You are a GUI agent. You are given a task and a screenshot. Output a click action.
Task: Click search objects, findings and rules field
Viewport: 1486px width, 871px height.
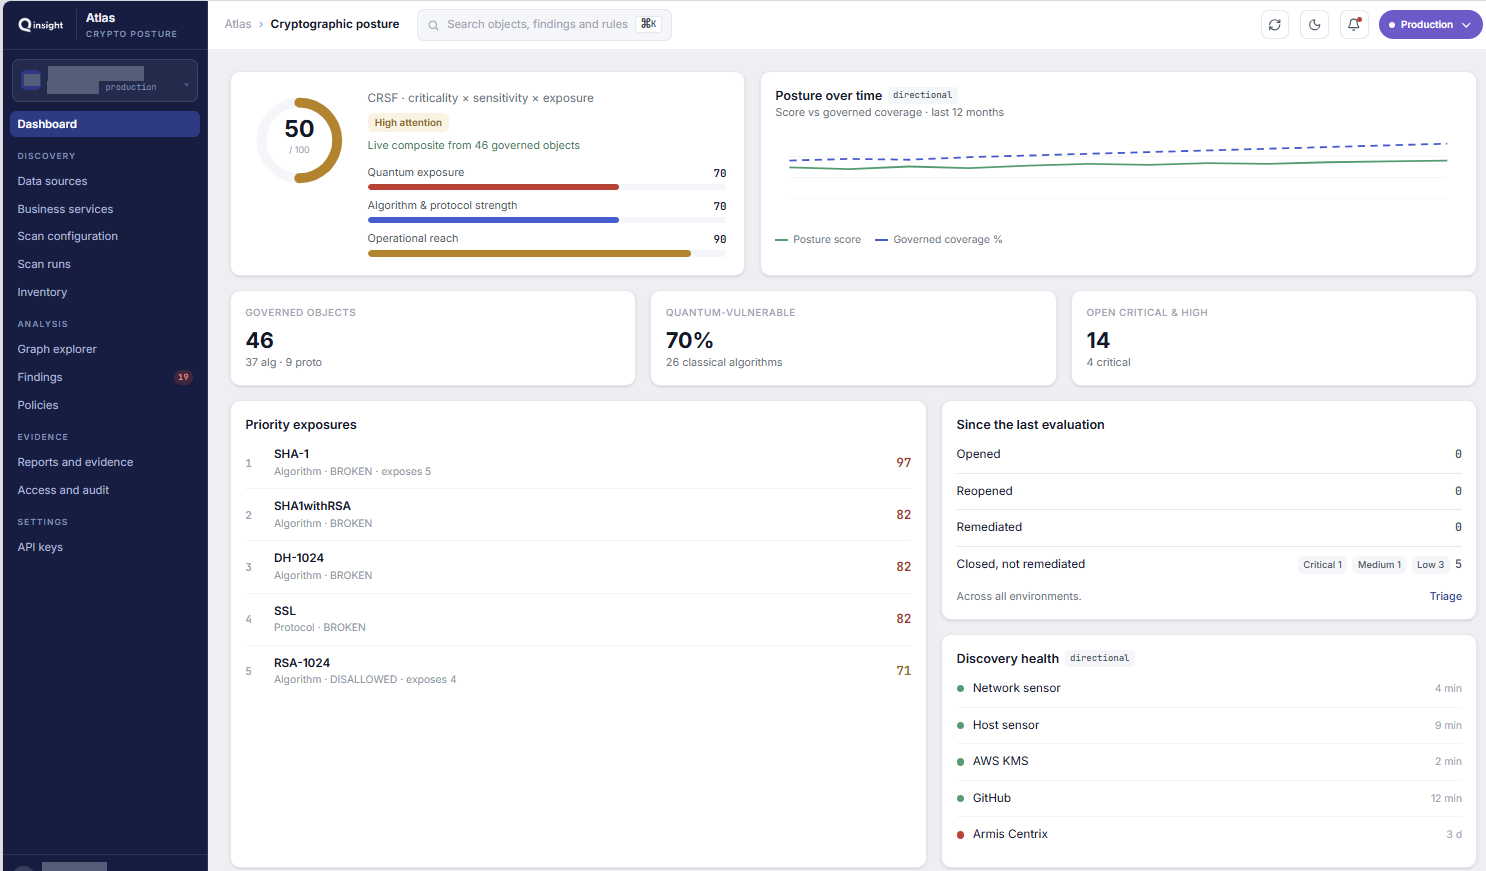[544, 25]
